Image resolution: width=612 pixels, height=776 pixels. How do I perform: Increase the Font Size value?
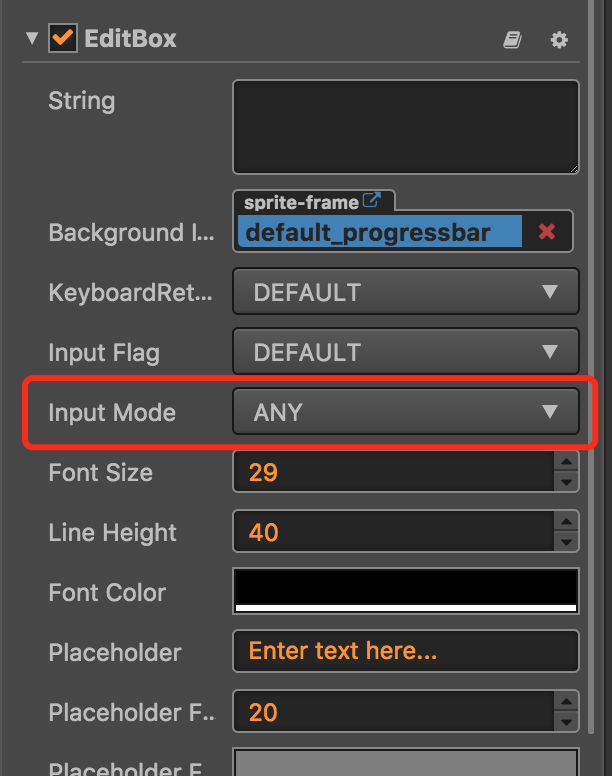pos(567,463)
